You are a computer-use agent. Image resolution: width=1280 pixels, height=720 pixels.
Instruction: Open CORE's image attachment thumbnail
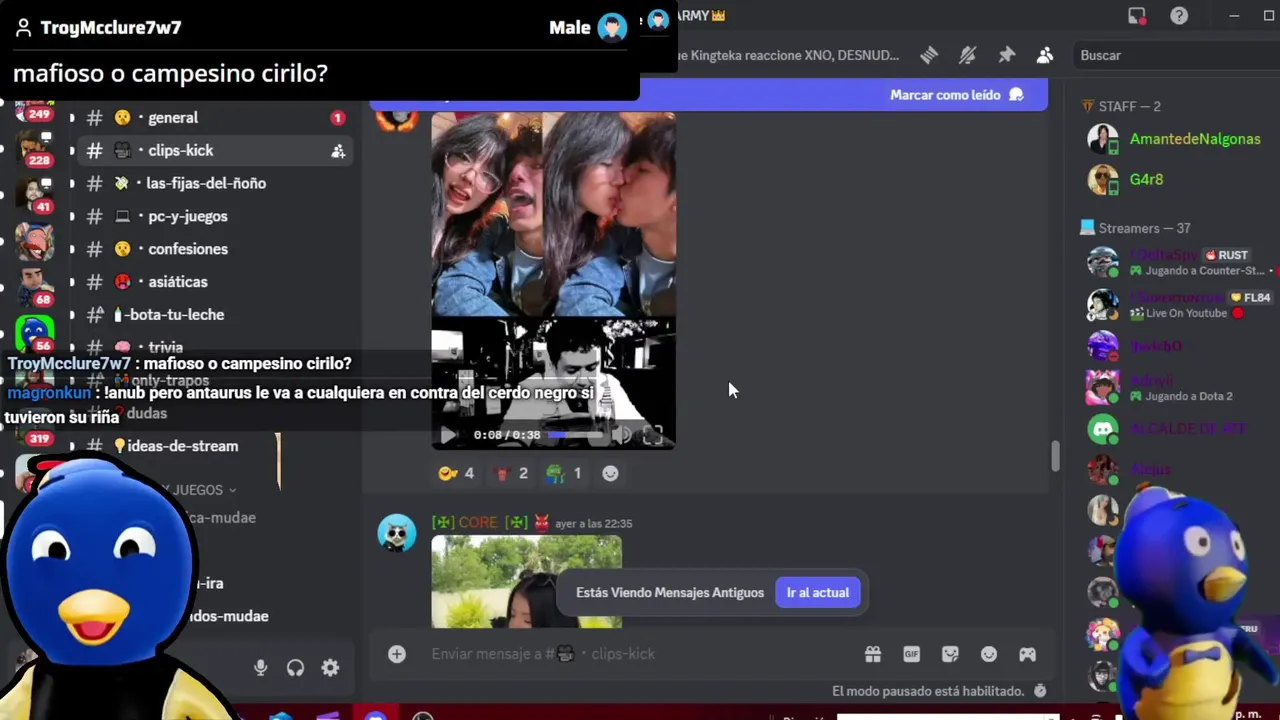tap(526, 582)
